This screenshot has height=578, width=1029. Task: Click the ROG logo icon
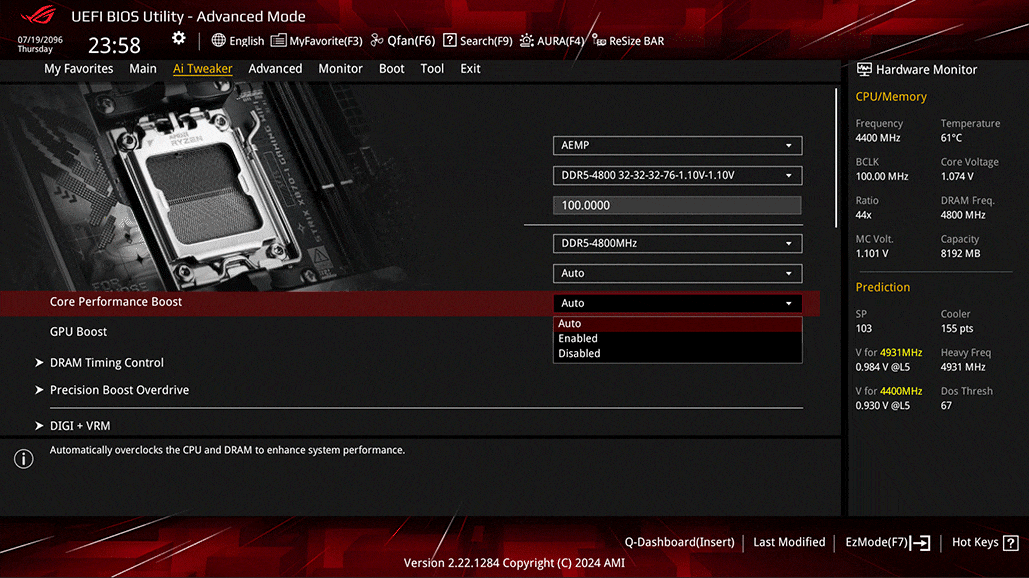point(38,15)
